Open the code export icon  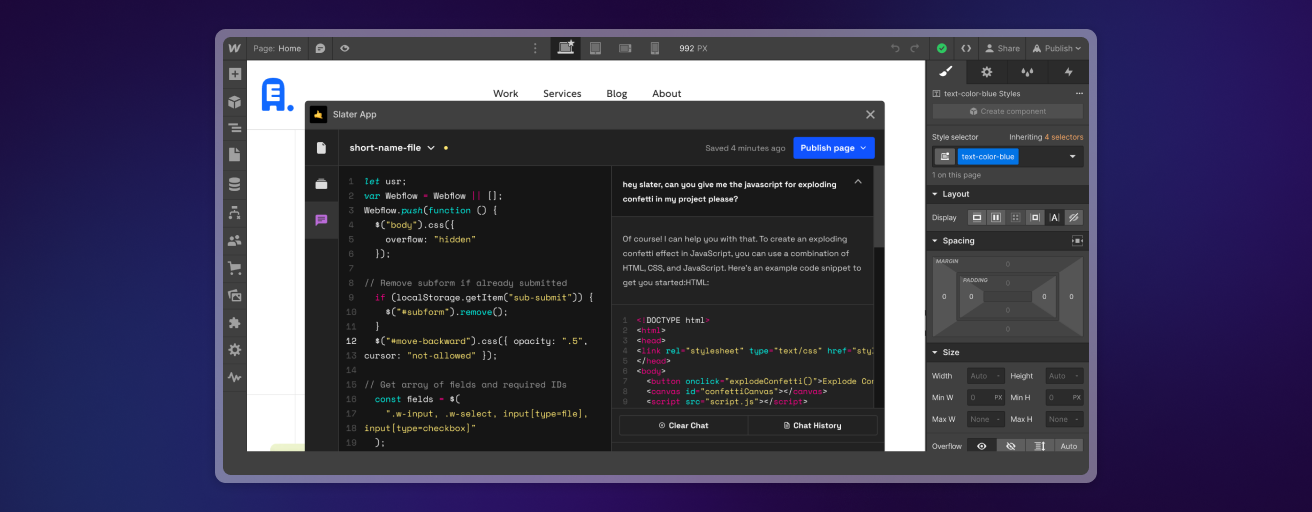[966, 48]
